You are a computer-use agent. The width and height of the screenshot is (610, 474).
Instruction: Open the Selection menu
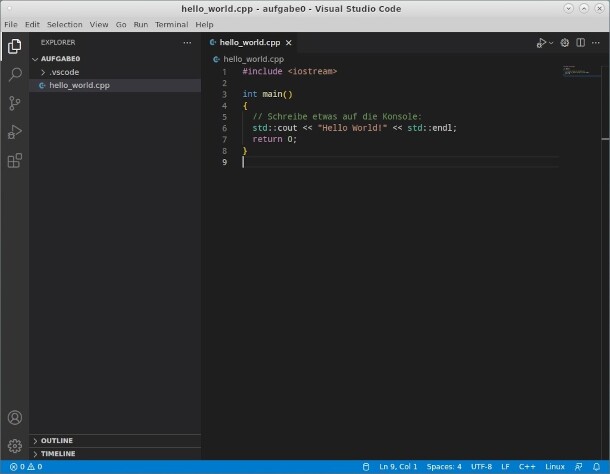[65, 25]
